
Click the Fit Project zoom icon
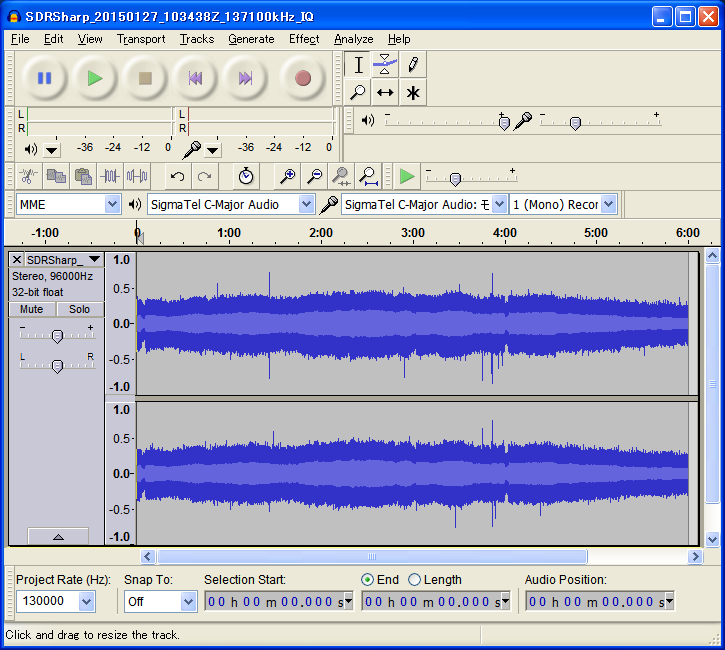click(x=369, y=176)
